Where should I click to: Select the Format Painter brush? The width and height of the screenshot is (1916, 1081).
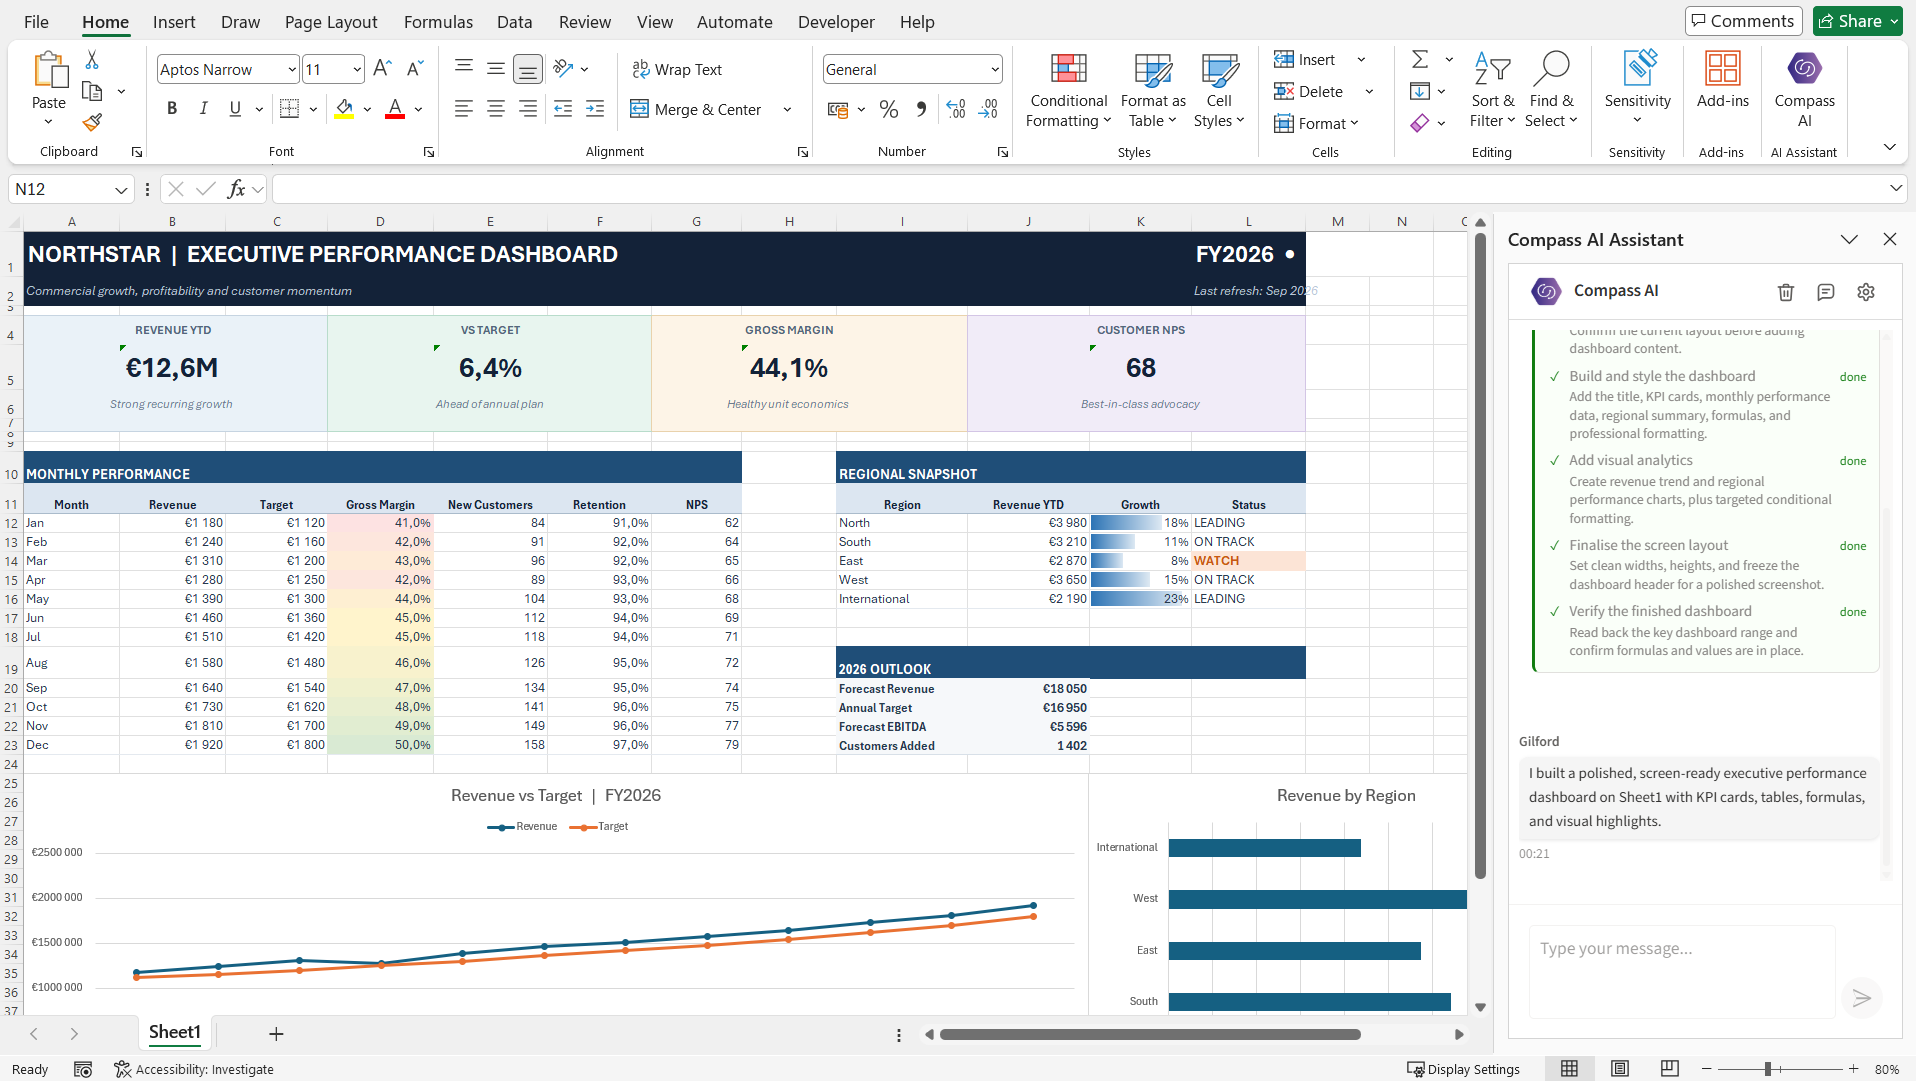coord(92,122)
